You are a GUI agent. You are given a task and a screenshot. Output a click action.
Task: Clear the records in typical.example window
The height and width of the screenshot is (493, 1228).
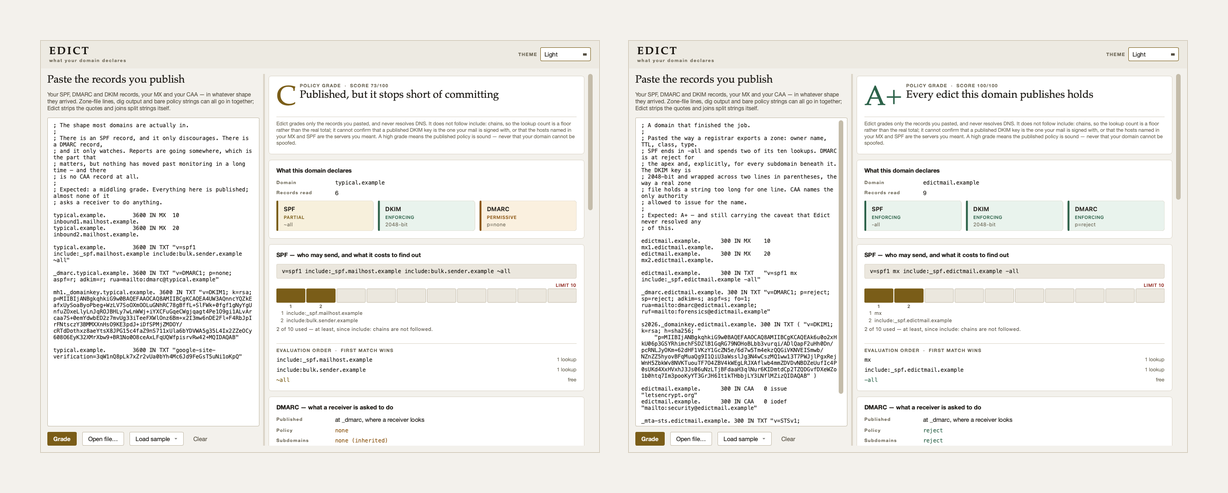click(200, 439)
